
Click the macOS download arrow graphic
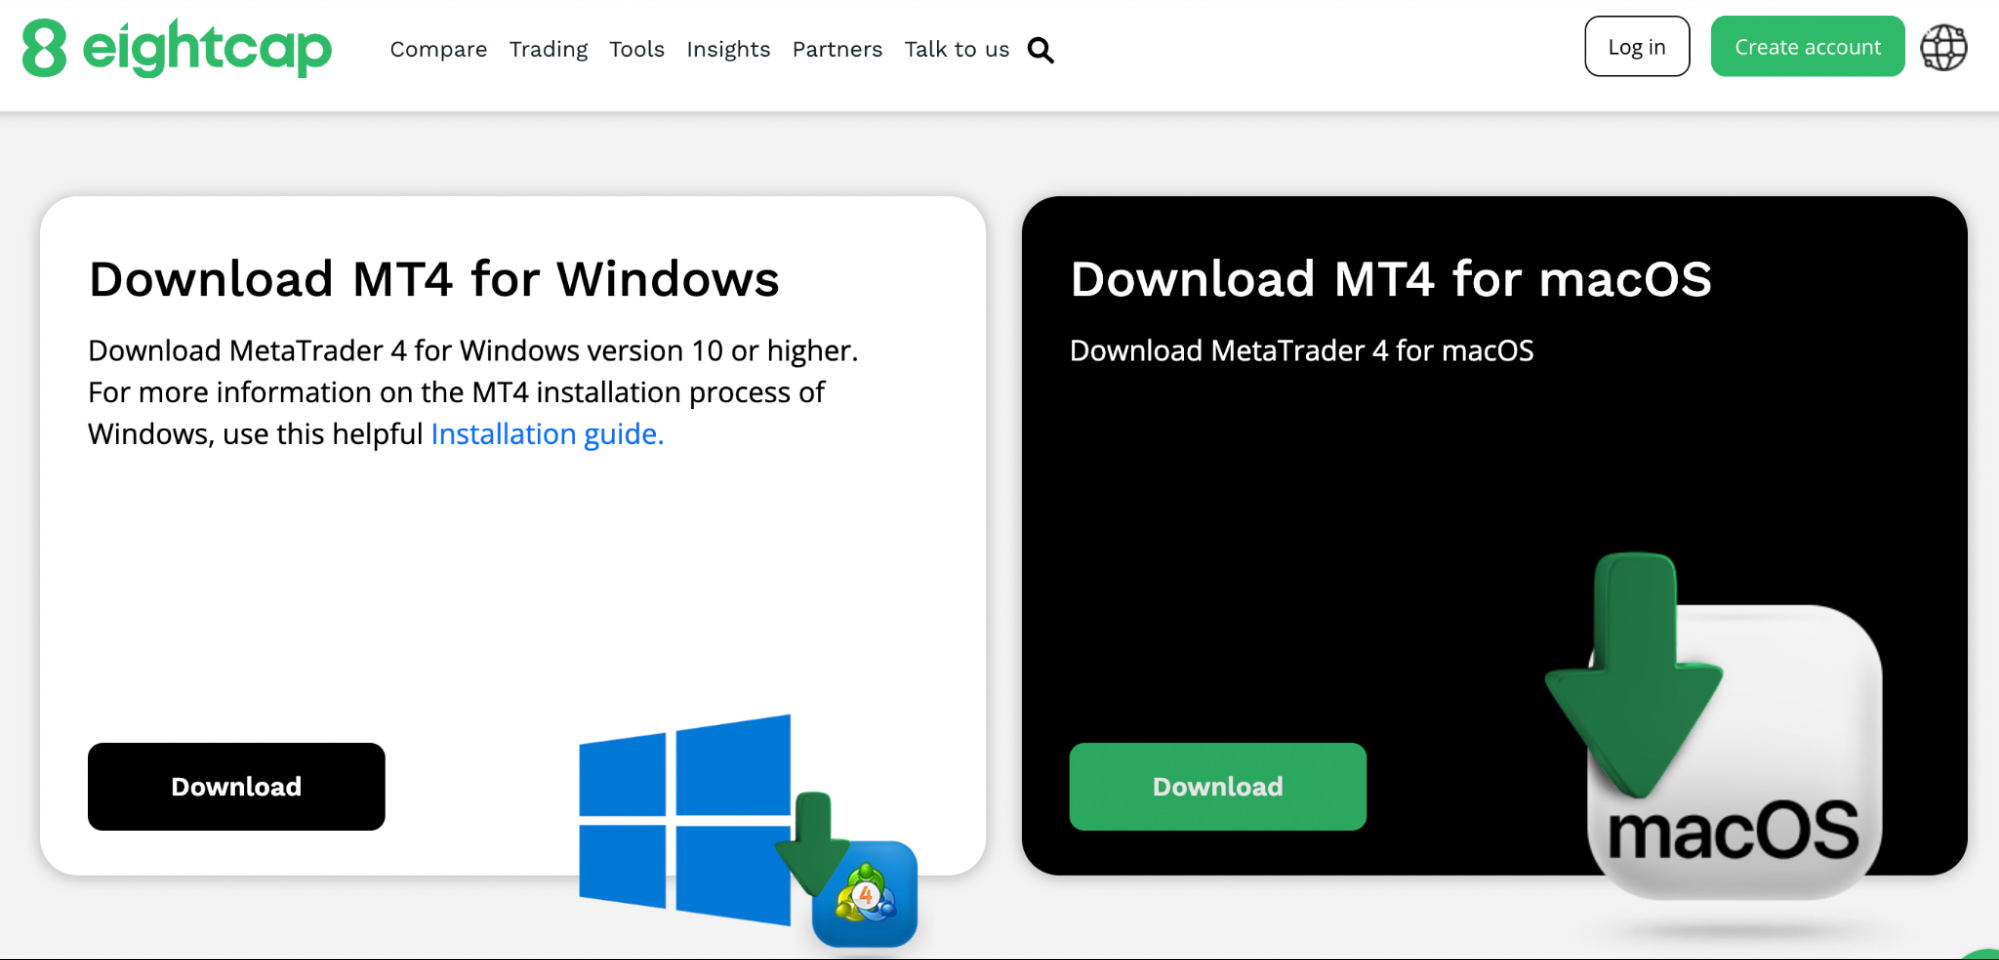[1634, 675]
